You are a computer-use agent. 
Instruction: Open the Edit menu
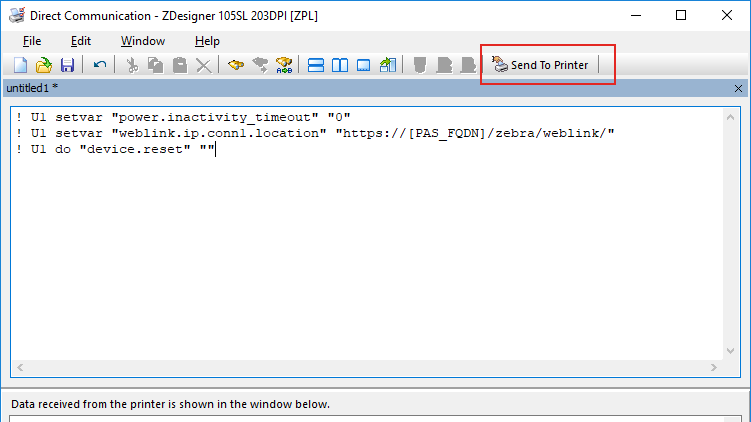tap(81, 41)
